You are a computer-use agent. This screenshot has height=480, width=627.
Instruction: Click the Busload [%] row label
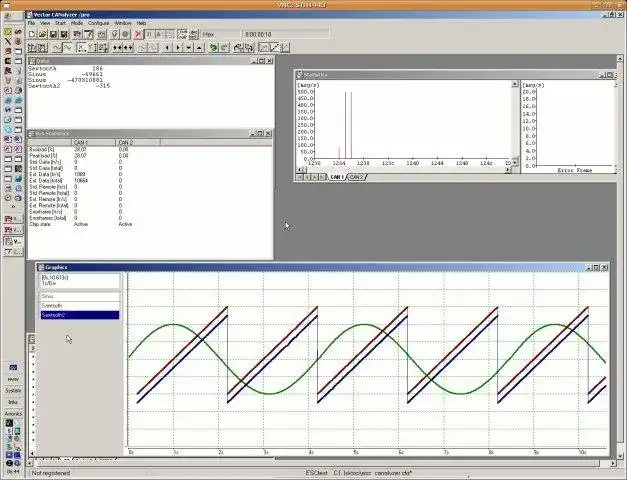[x=43, y=149]
